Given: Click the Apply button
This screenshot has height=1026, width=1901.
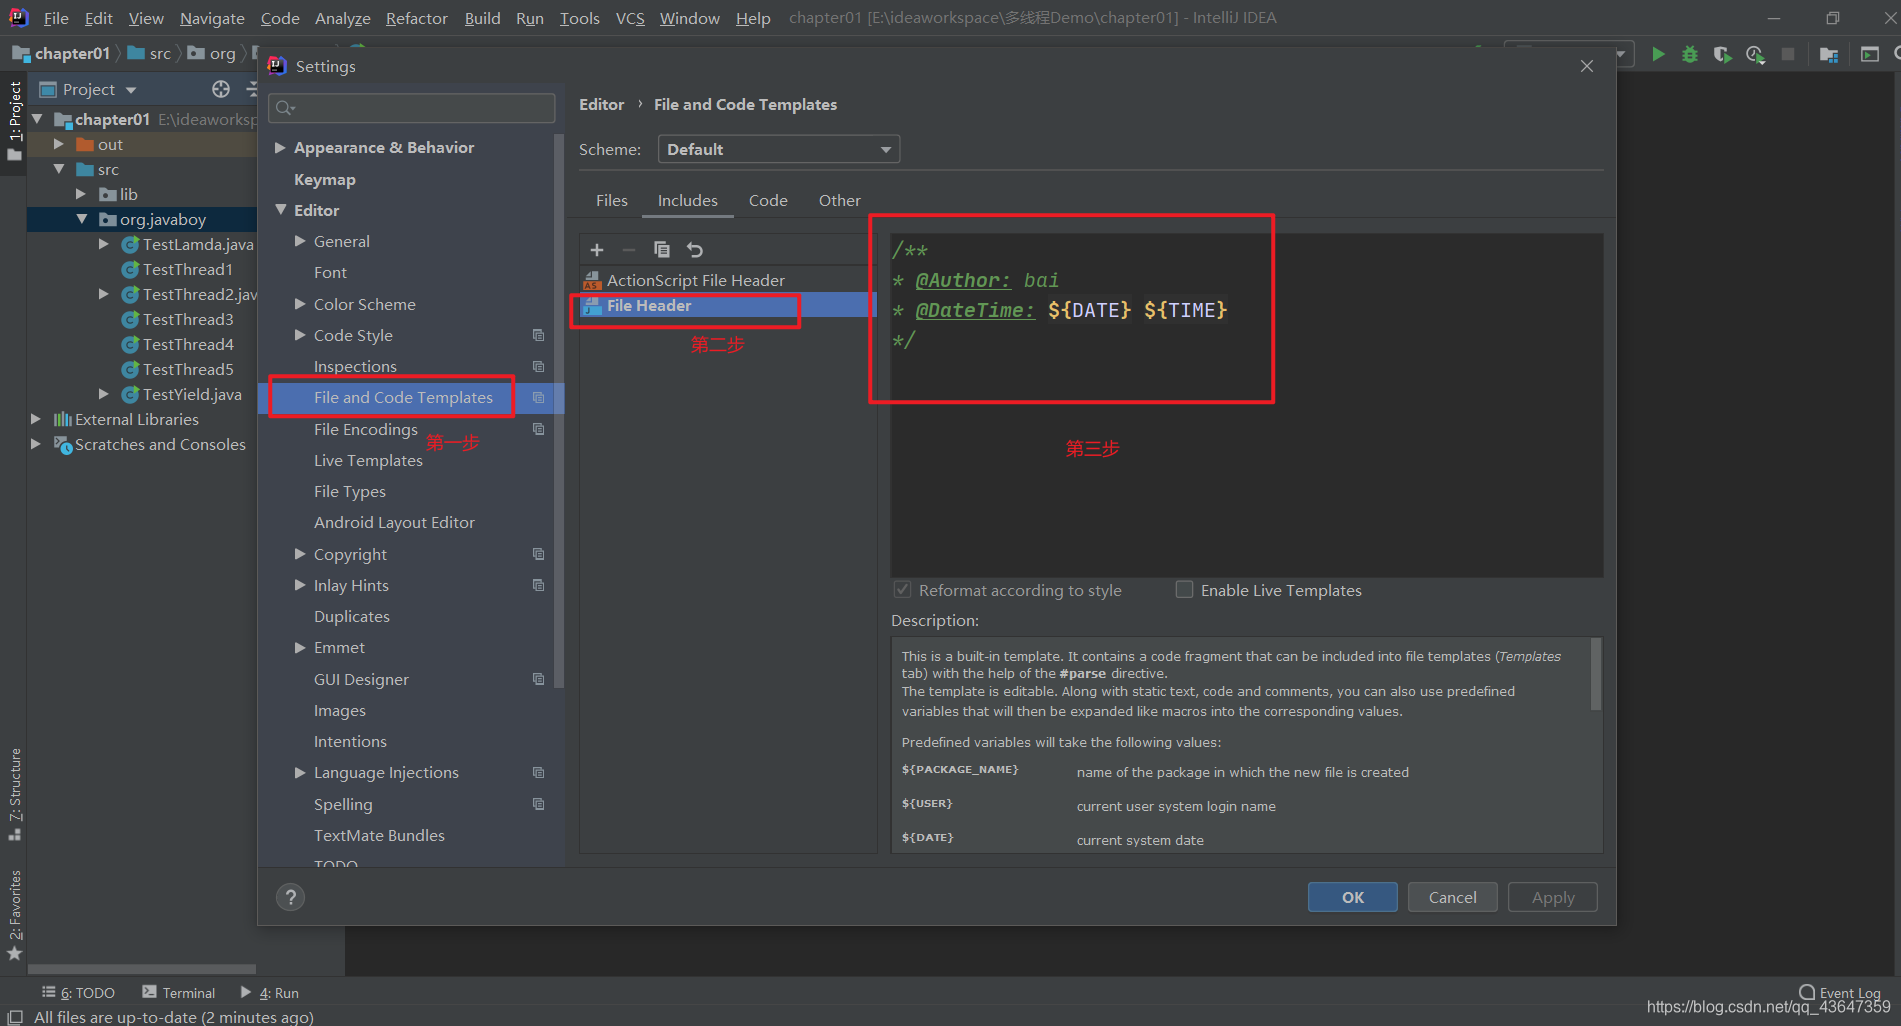Looking at the screenshot, I should 1552,897.
